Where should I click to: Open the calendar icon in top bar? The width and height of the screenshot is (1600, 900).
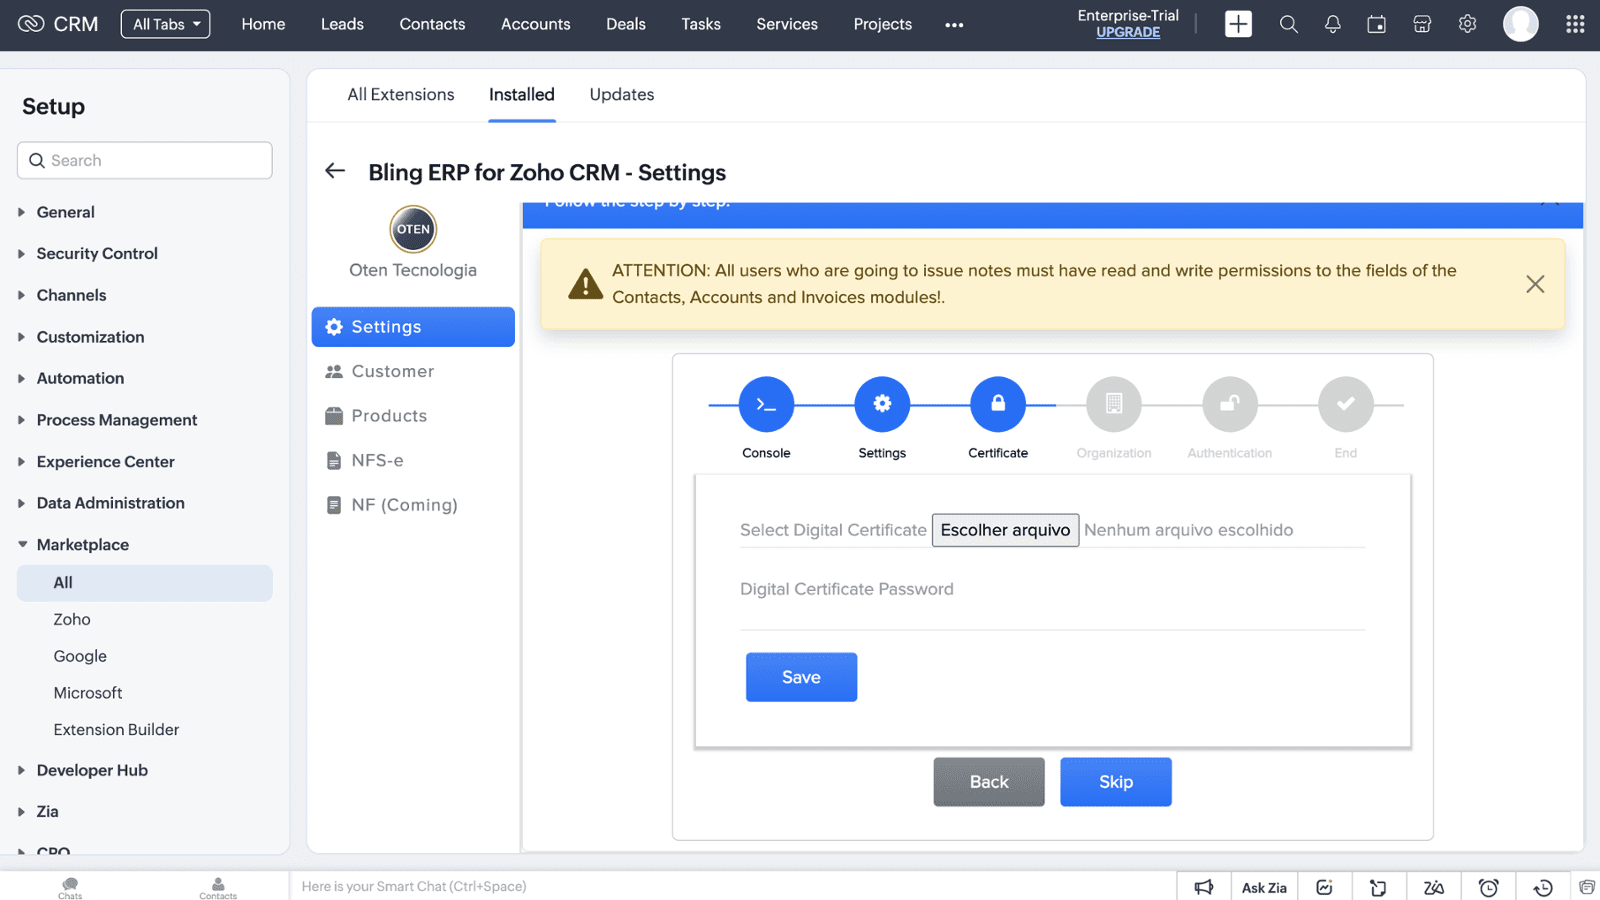coord(1377,24)
